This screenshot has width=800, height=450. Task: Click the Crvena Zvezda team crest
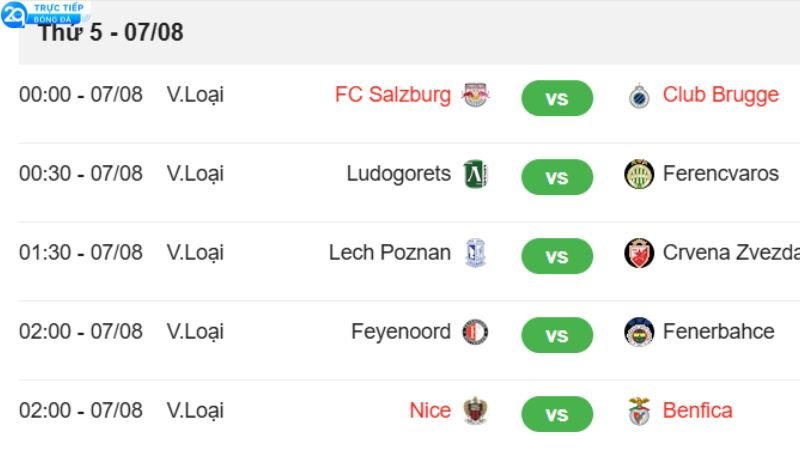[x=639, y=253]
